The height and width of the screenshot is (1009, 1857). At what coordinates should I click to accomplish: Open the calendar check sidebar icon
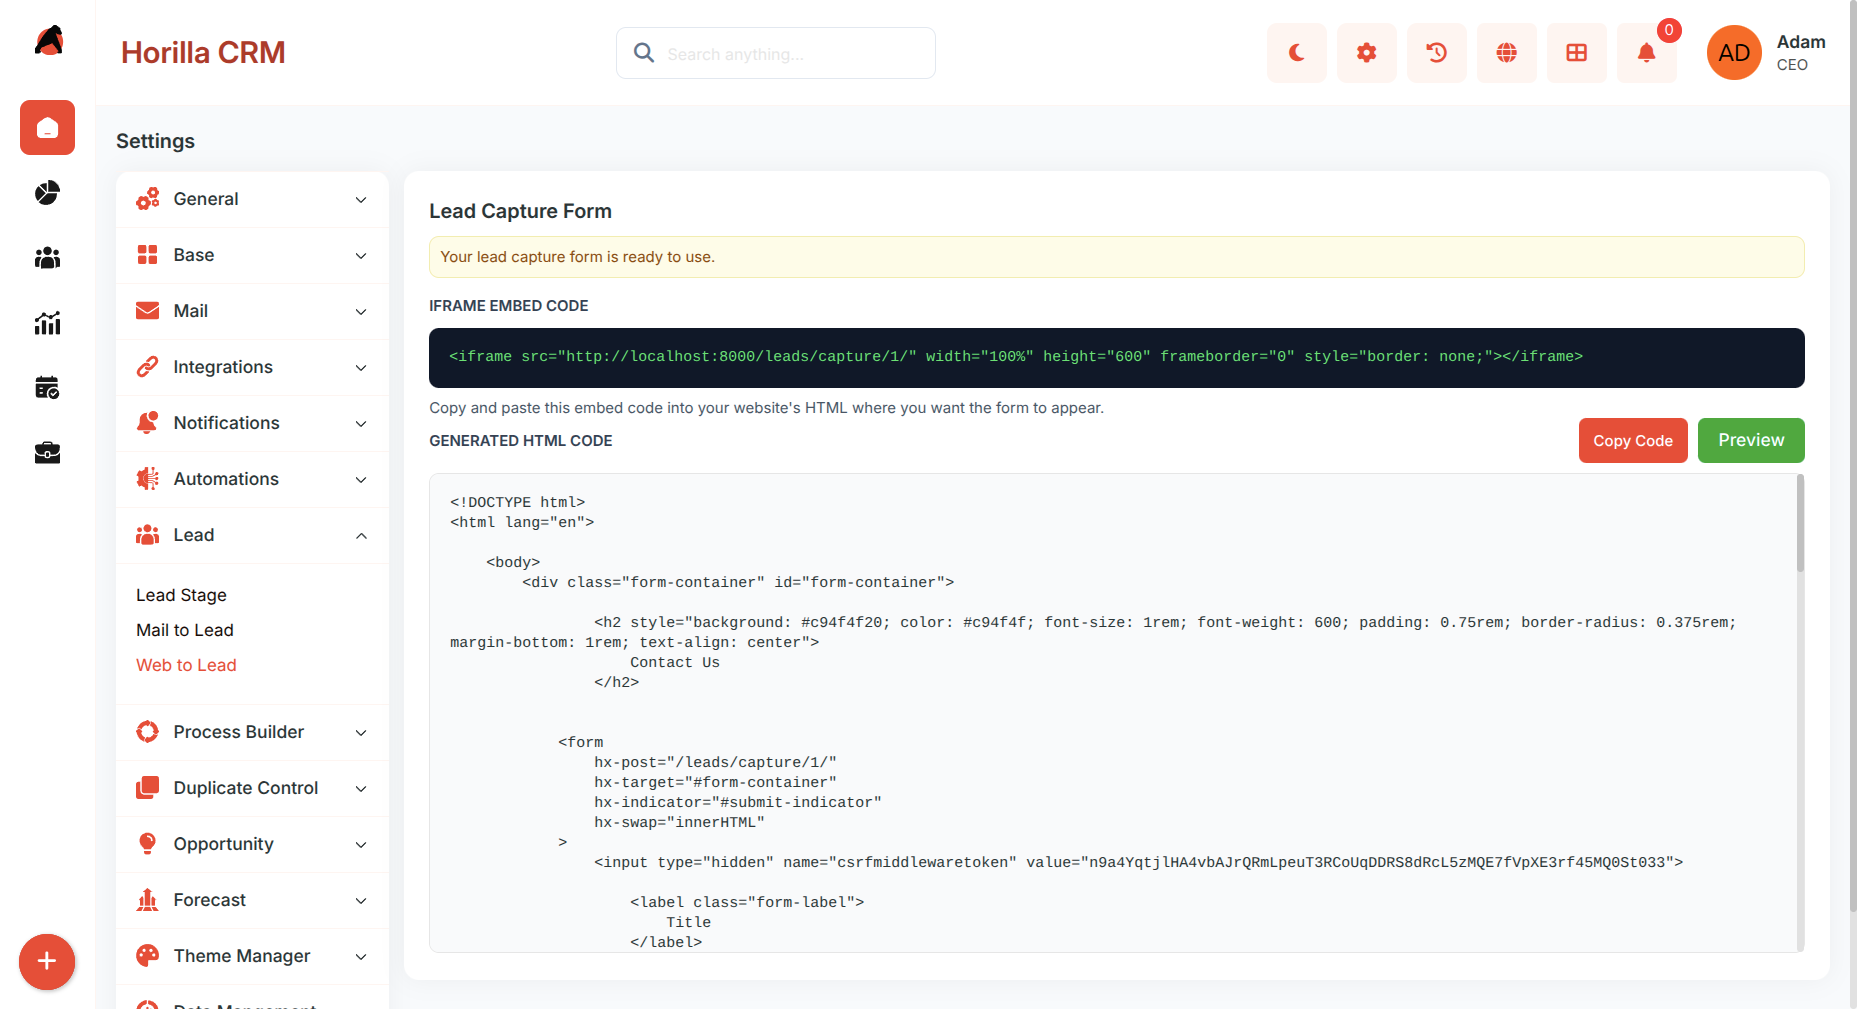47,387
